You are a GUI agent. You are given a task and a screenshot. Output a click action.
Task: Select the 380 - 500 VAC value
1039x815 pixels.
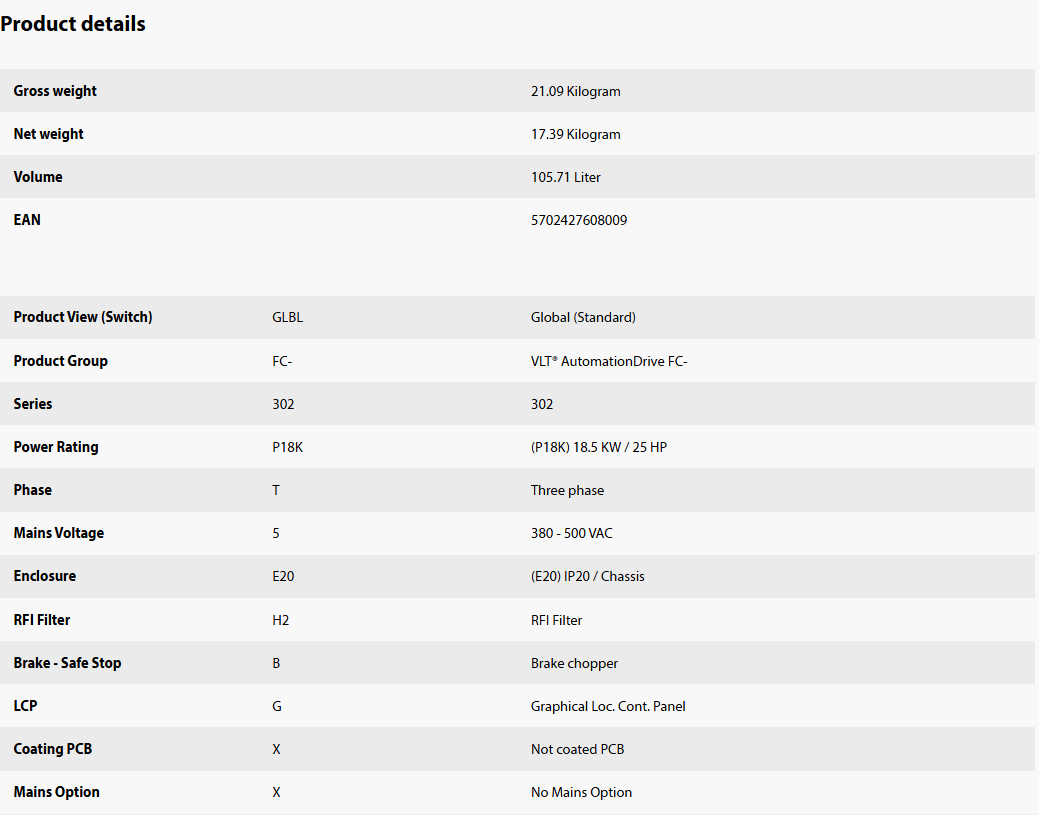tap(571, 533)
